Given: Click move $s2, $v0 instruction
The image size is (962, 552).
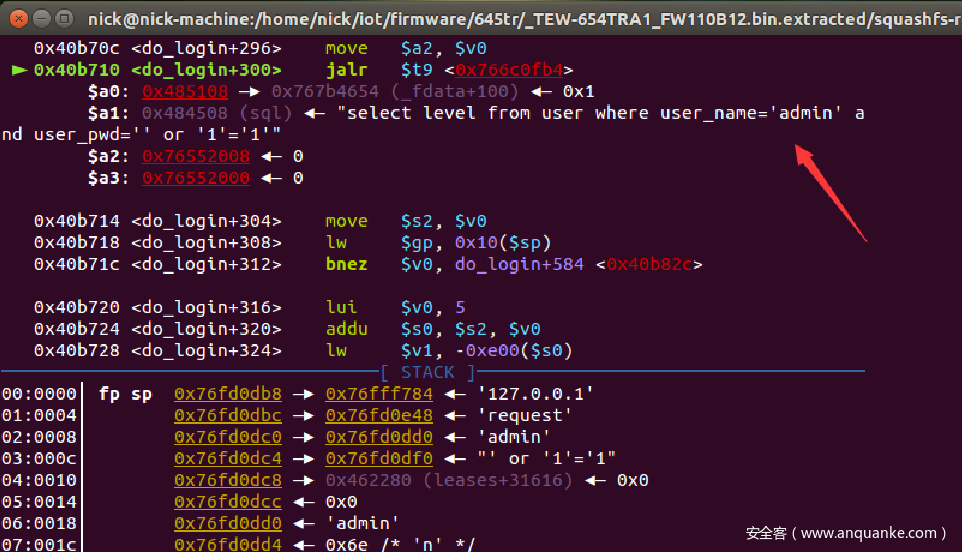Looking at the screenshot, I should pos(406,221).
